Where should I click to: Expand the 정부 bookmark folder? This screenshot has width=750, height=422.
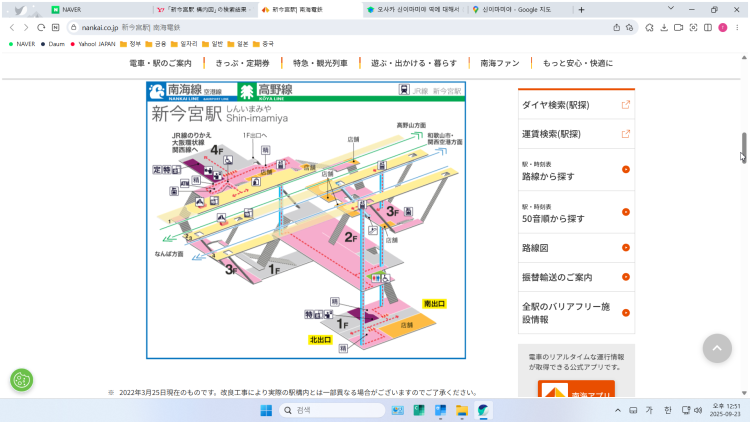(x=131, y=44)
